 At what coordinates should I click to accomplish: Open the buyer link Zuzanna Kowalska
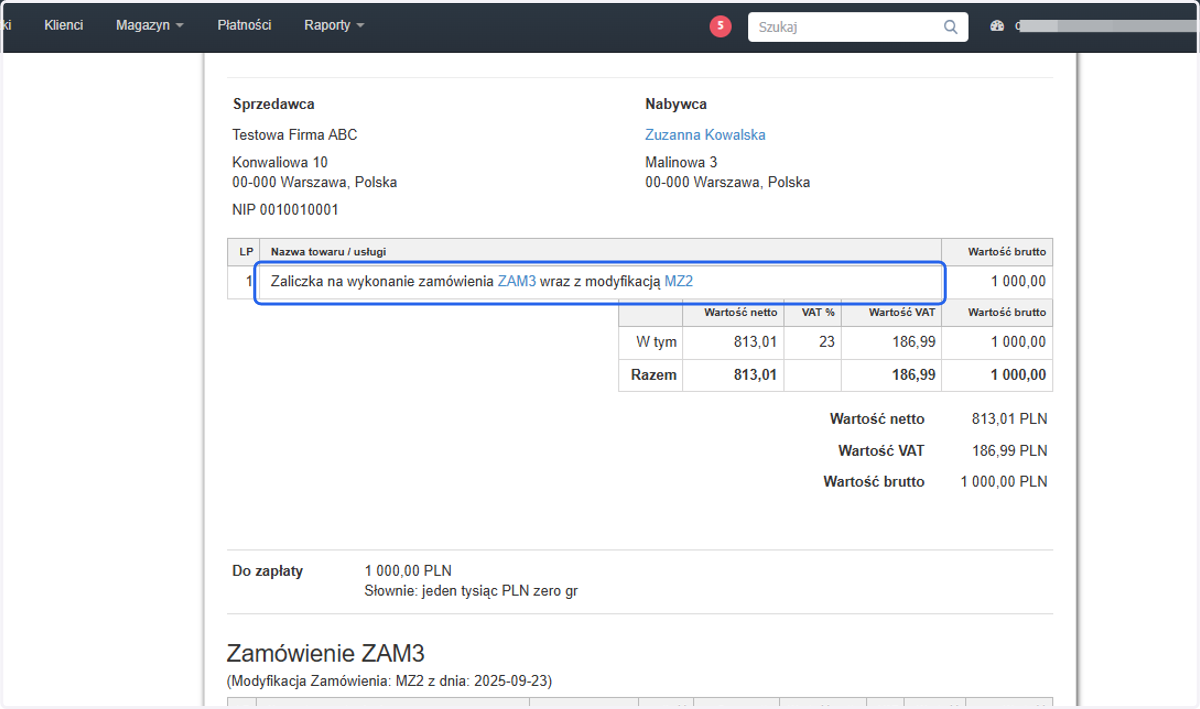[705, 135]
